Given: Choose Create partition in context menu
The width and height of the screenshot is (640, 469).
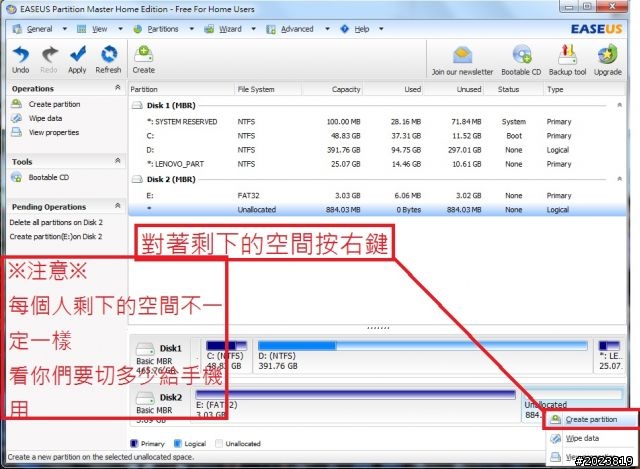Looking at the screenshot, I should click(591, 419).
